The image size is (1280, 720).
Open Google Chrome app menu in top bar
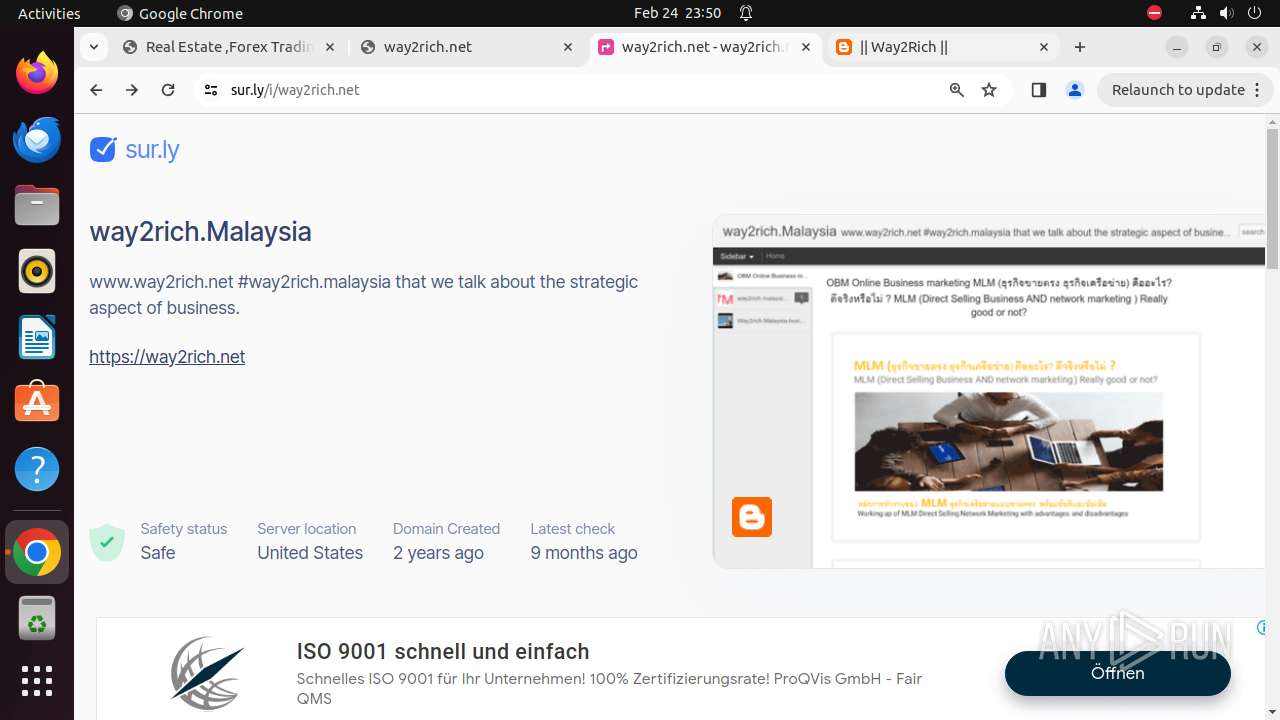[180, 13]
